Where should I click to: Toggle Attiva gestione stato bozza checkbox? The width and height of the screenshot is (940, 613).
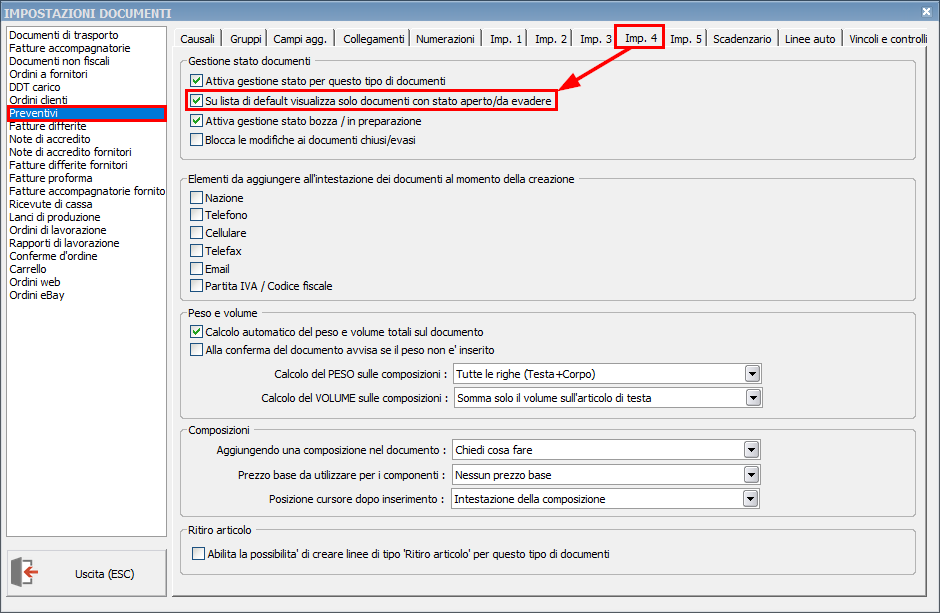click(196, 120)
